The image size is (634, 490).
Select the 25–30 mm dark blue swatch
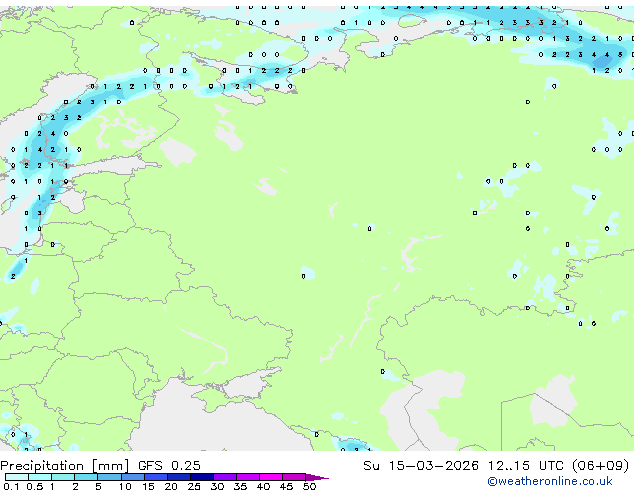pyautogui.click(x=202, y=477)
